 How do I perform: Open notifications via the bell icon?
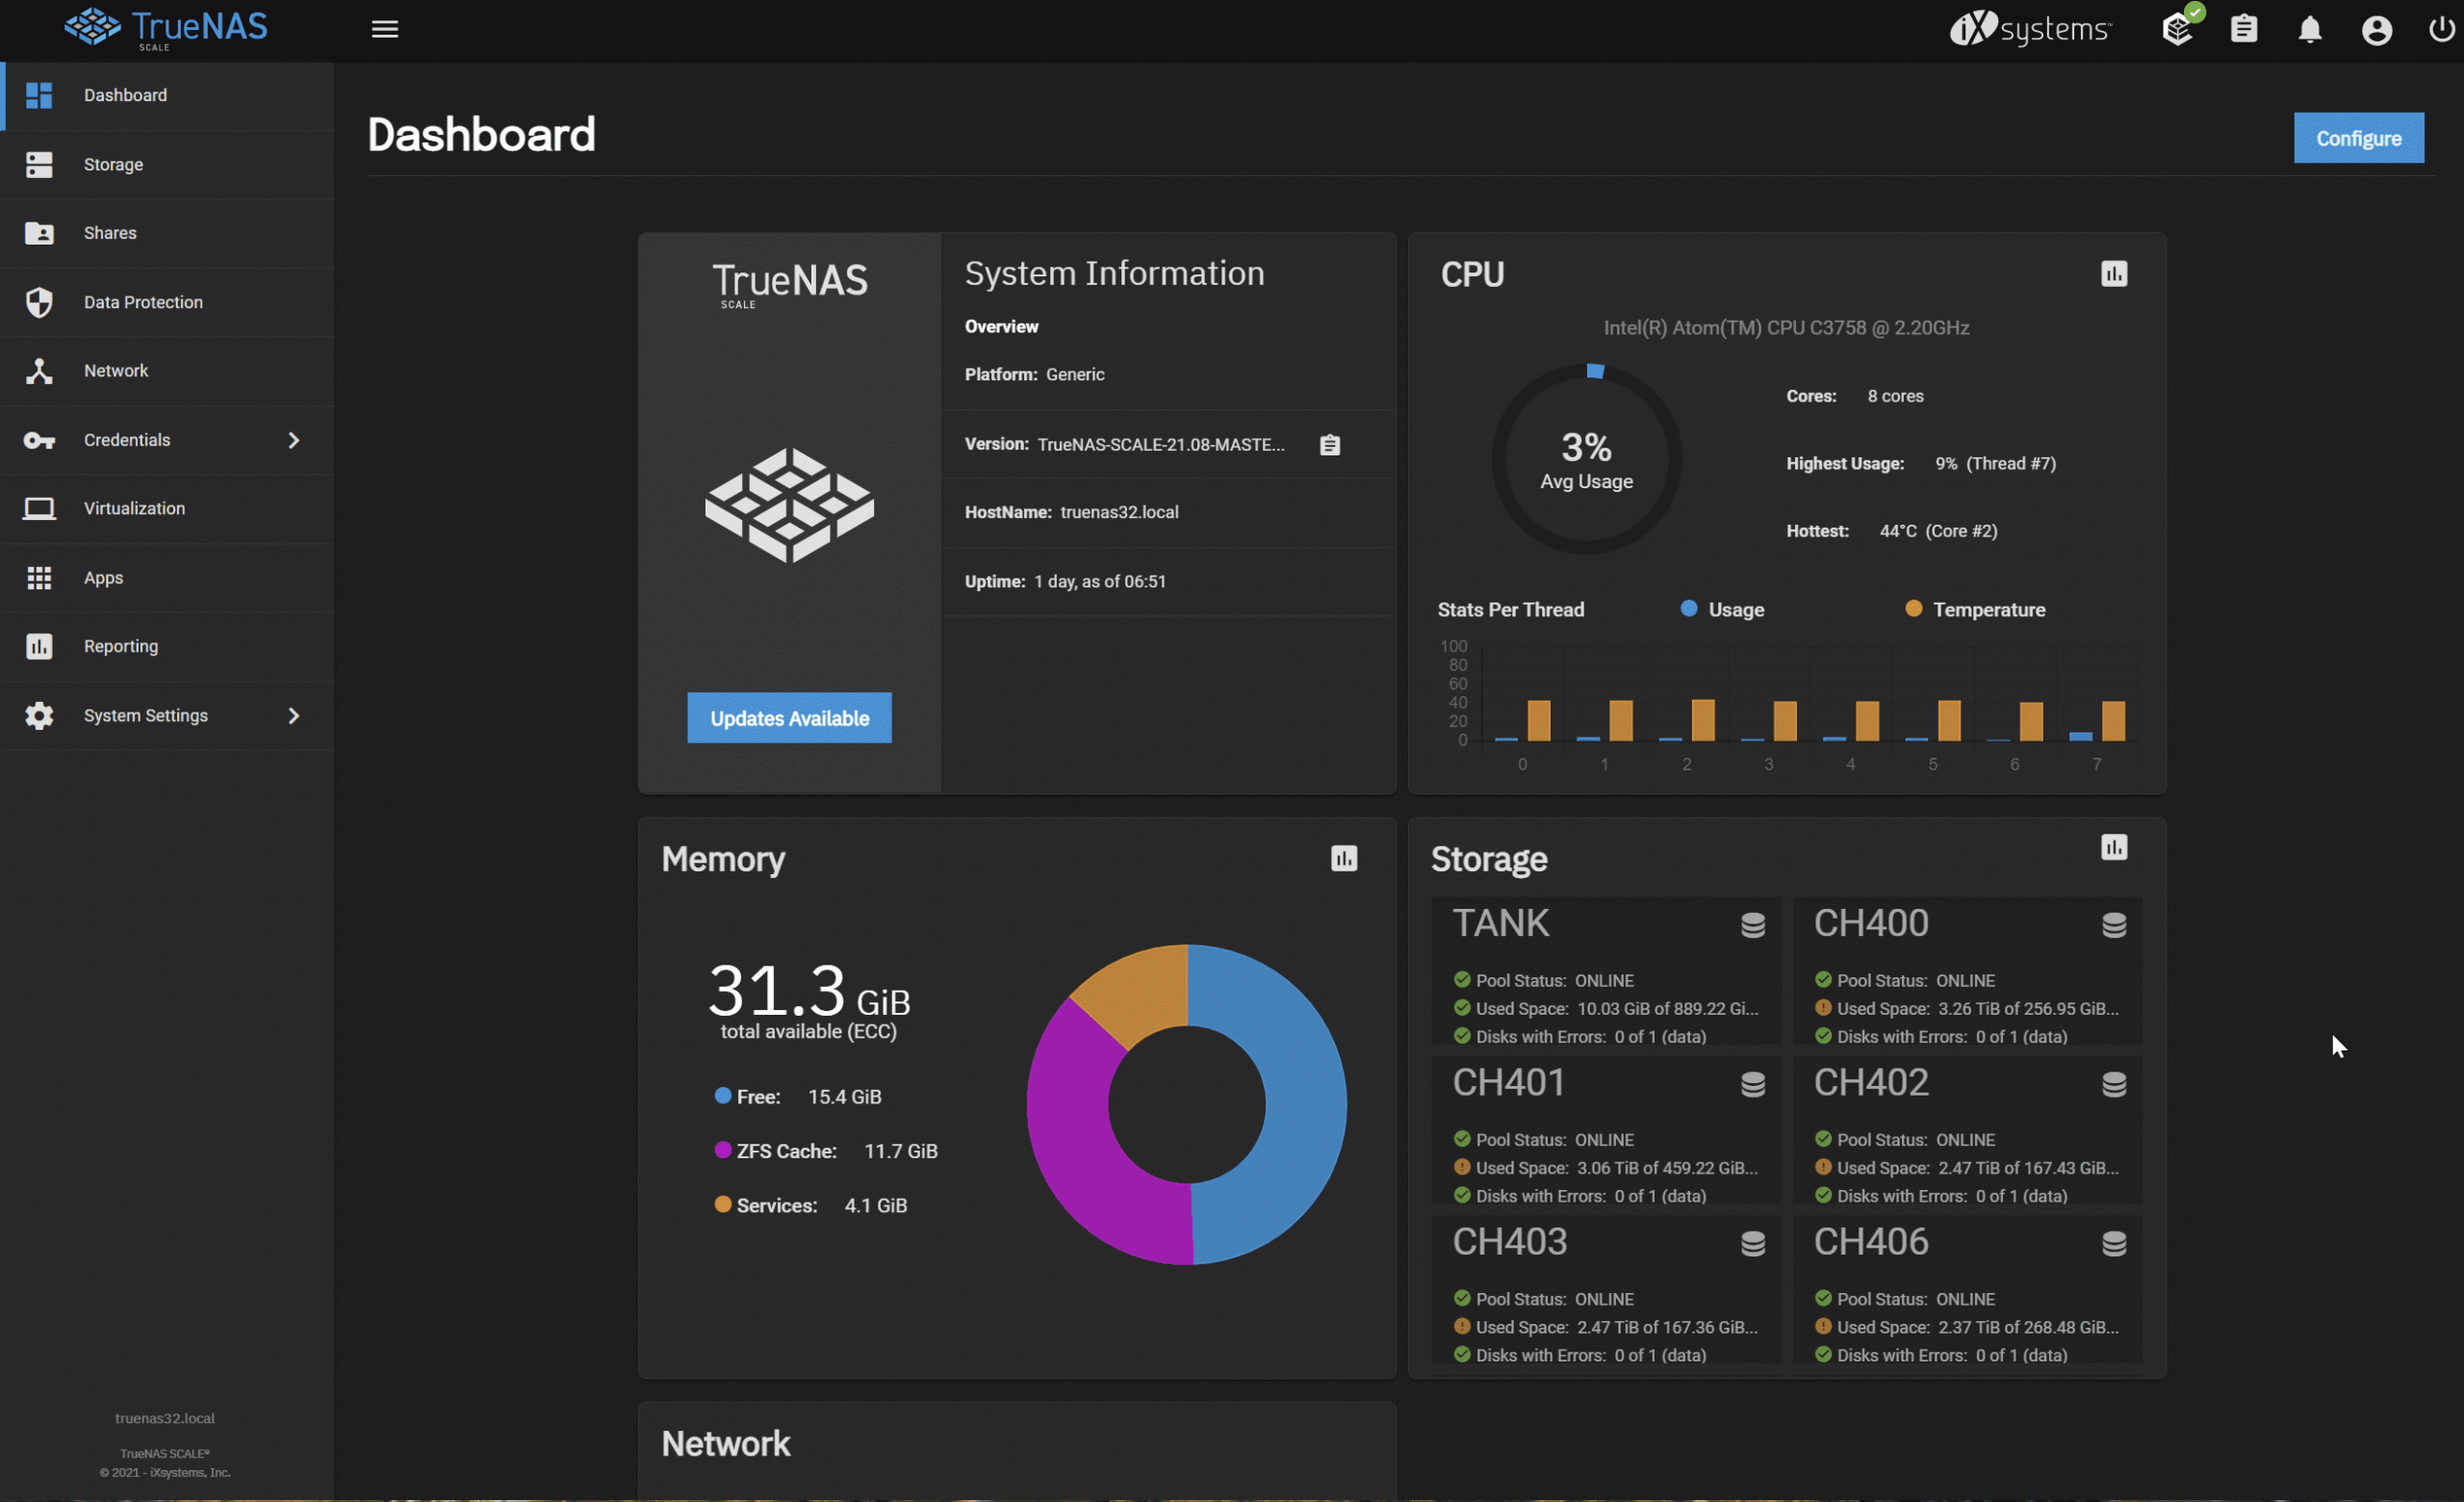(x=2310, y=29)
